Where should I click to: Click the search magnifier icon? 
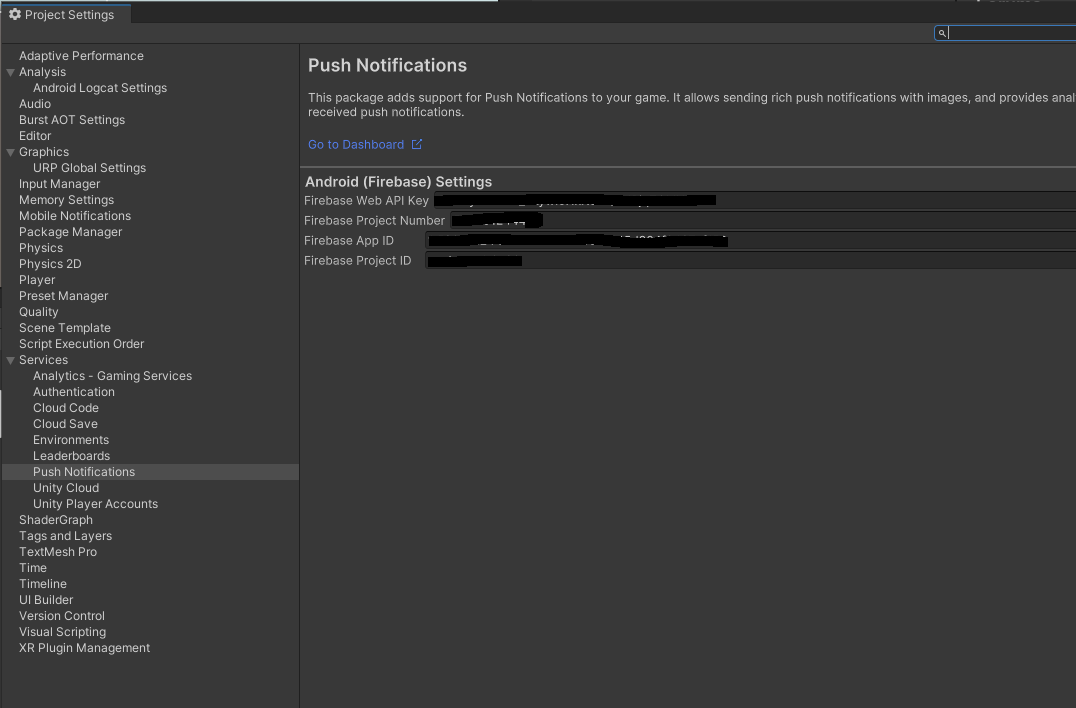tap(942, 33)
